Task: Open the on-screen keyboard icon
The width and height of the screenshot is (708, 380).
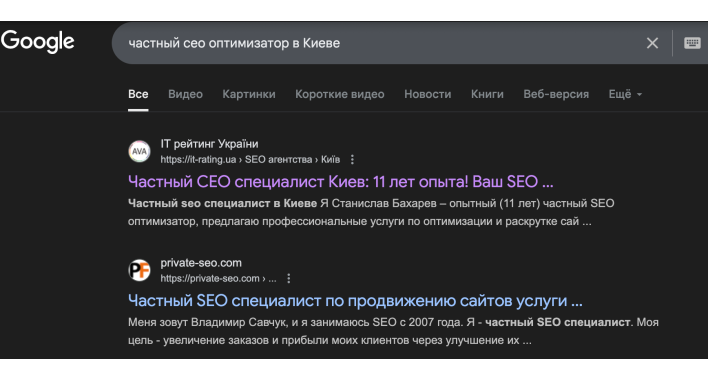Action: point(692,43)
